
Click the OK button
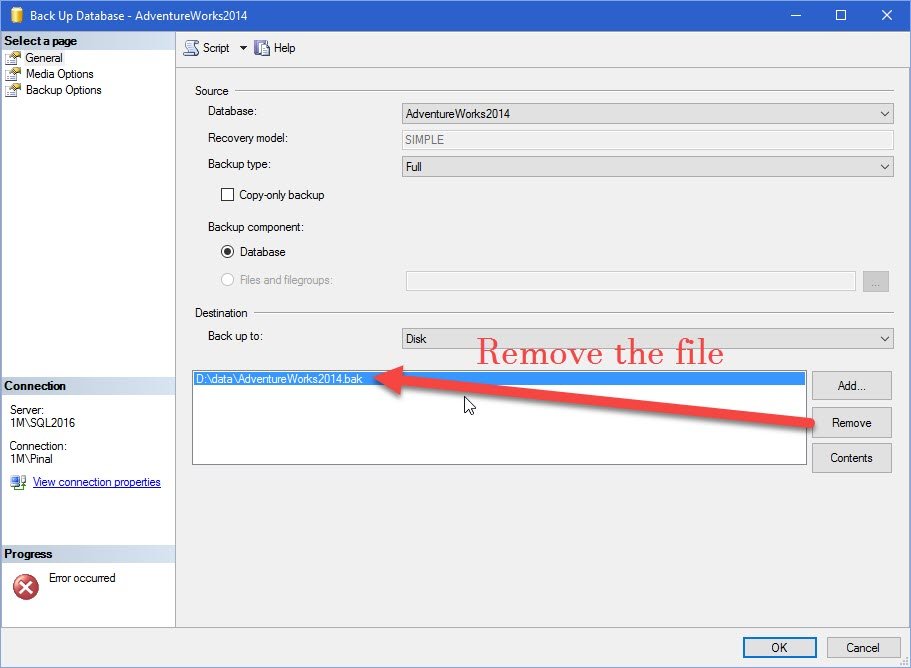779,648
